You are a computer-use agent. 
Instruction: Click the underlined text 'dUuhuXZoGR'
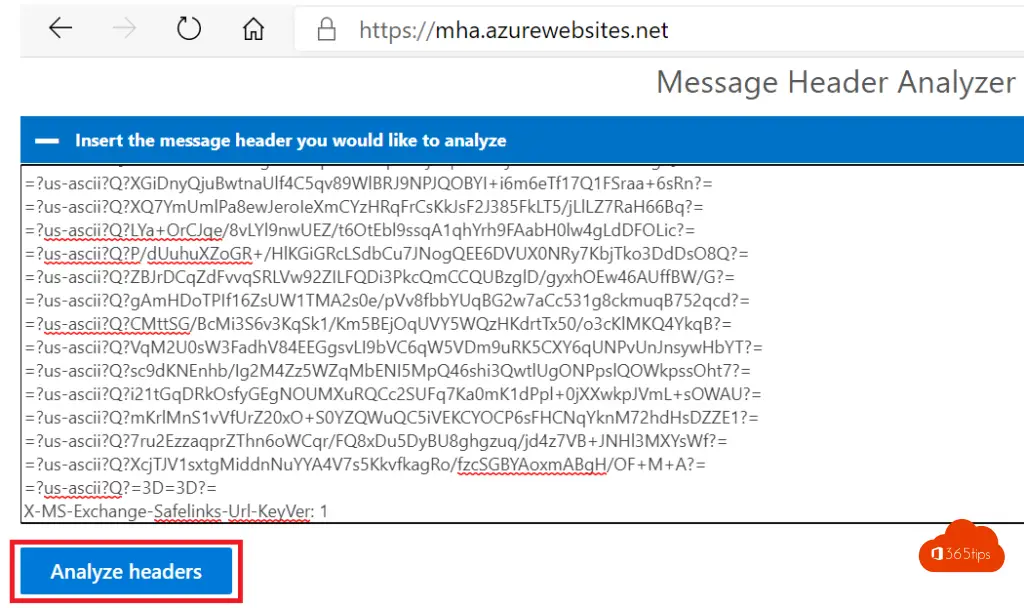click(x=199, y=253)
